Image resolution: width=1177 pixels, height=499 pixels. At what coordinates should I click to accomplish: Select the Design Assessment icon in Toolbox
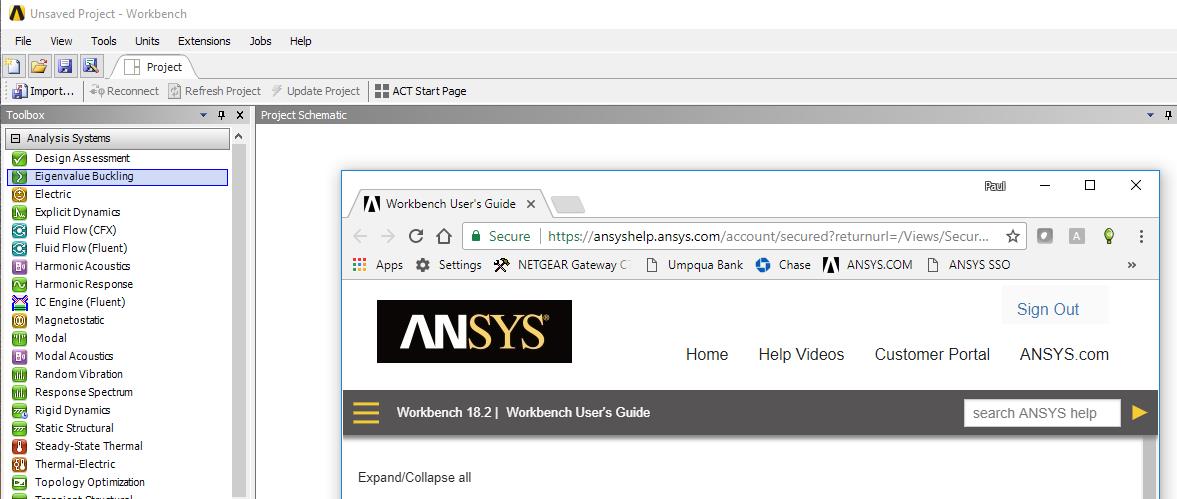[x=20, y=158]
